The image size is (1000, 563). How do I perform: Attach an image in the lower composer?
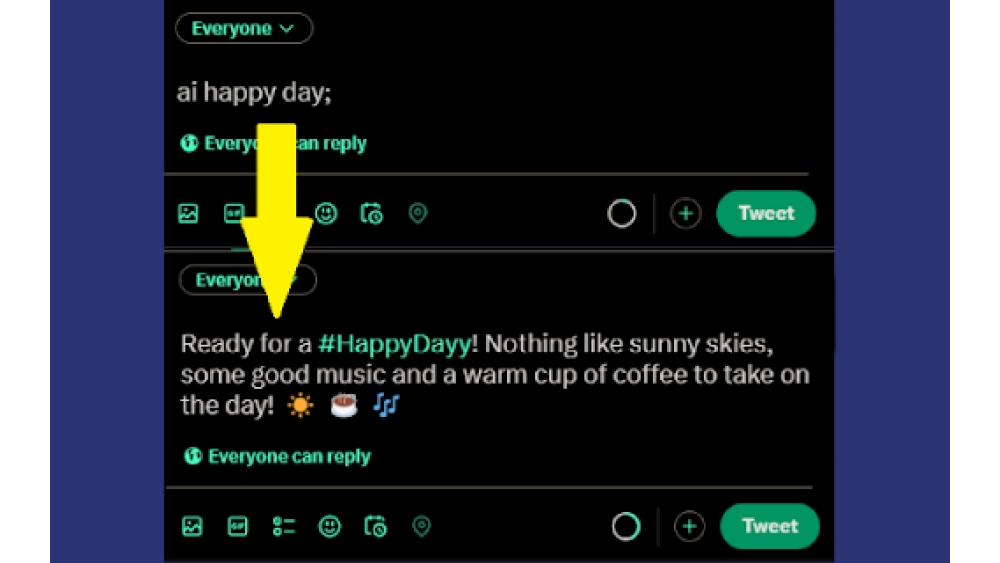pos(192,527)
